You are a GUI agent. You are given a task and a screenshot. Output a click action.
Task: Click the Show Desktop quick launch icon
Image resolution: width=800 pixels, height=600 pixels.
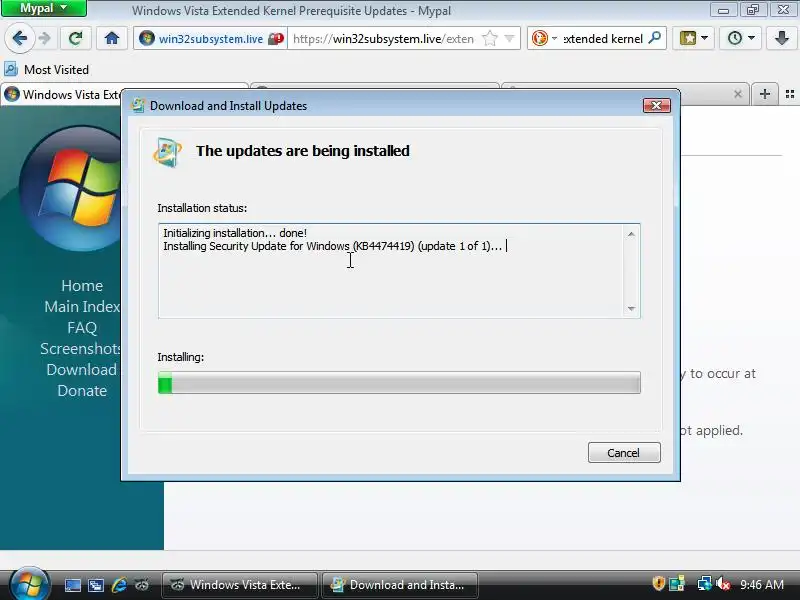(72, 585)
